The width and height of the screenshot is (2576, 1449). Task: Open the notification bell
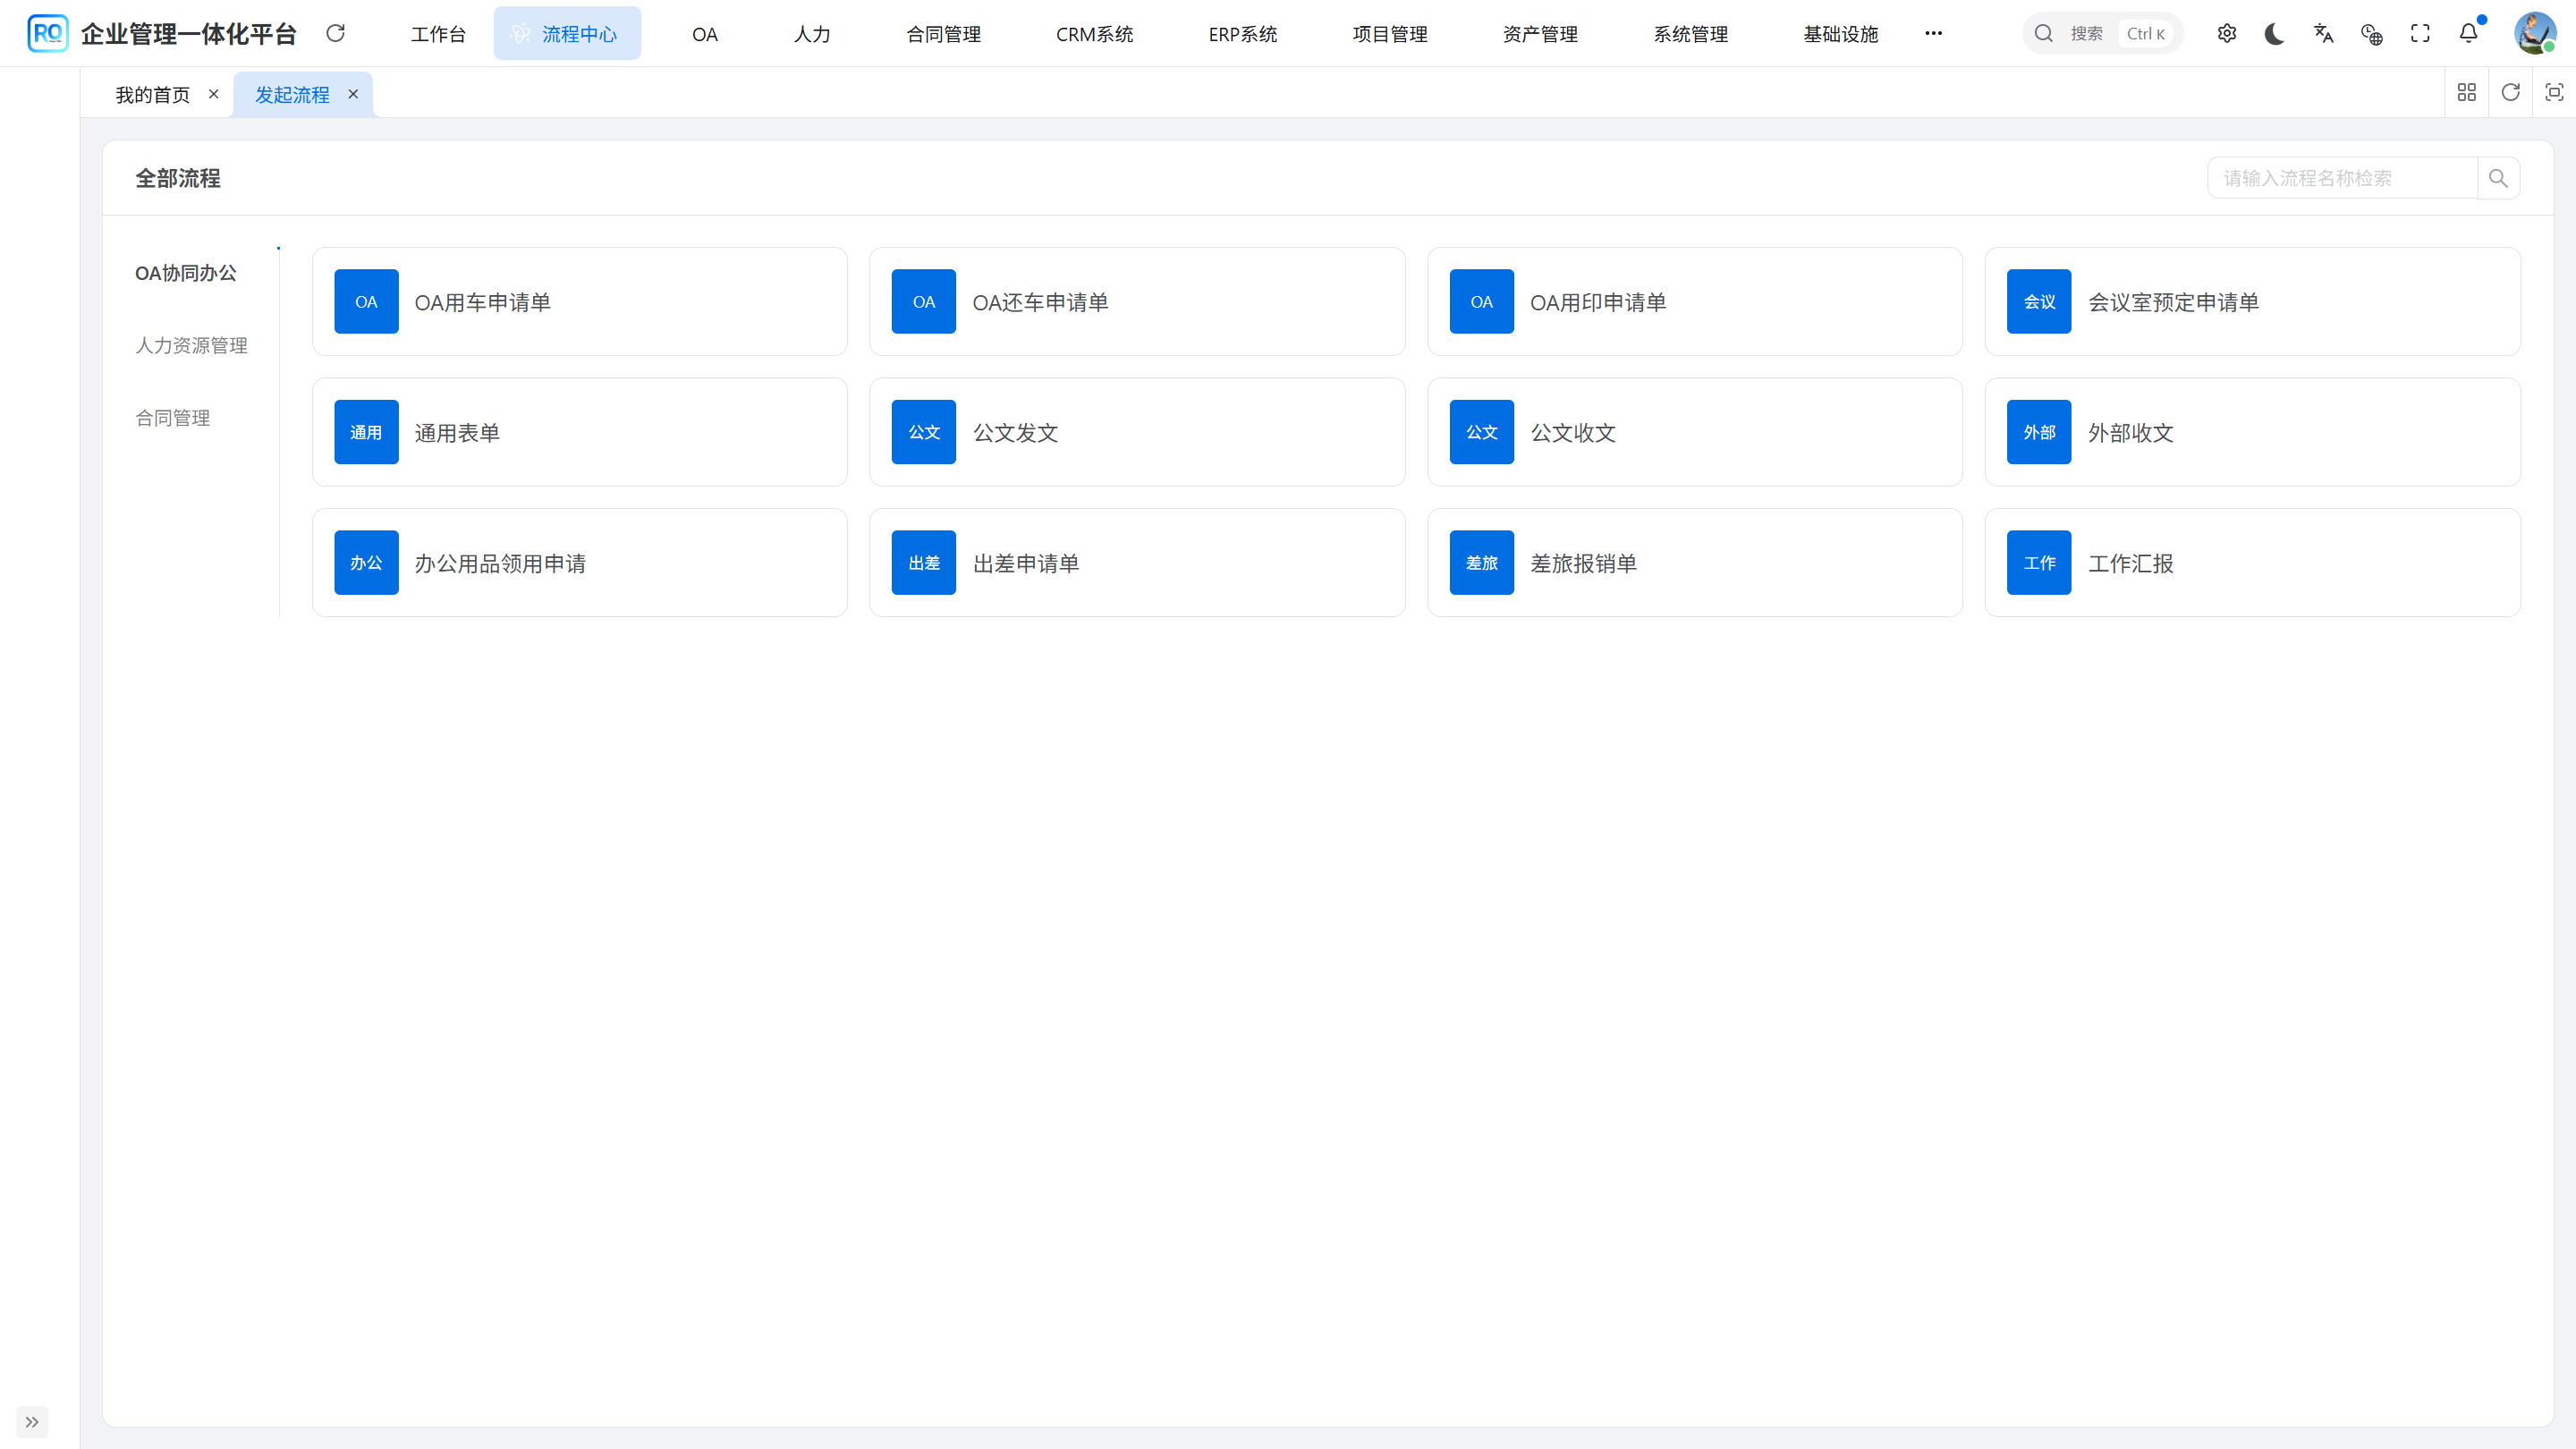(2468, 33)
